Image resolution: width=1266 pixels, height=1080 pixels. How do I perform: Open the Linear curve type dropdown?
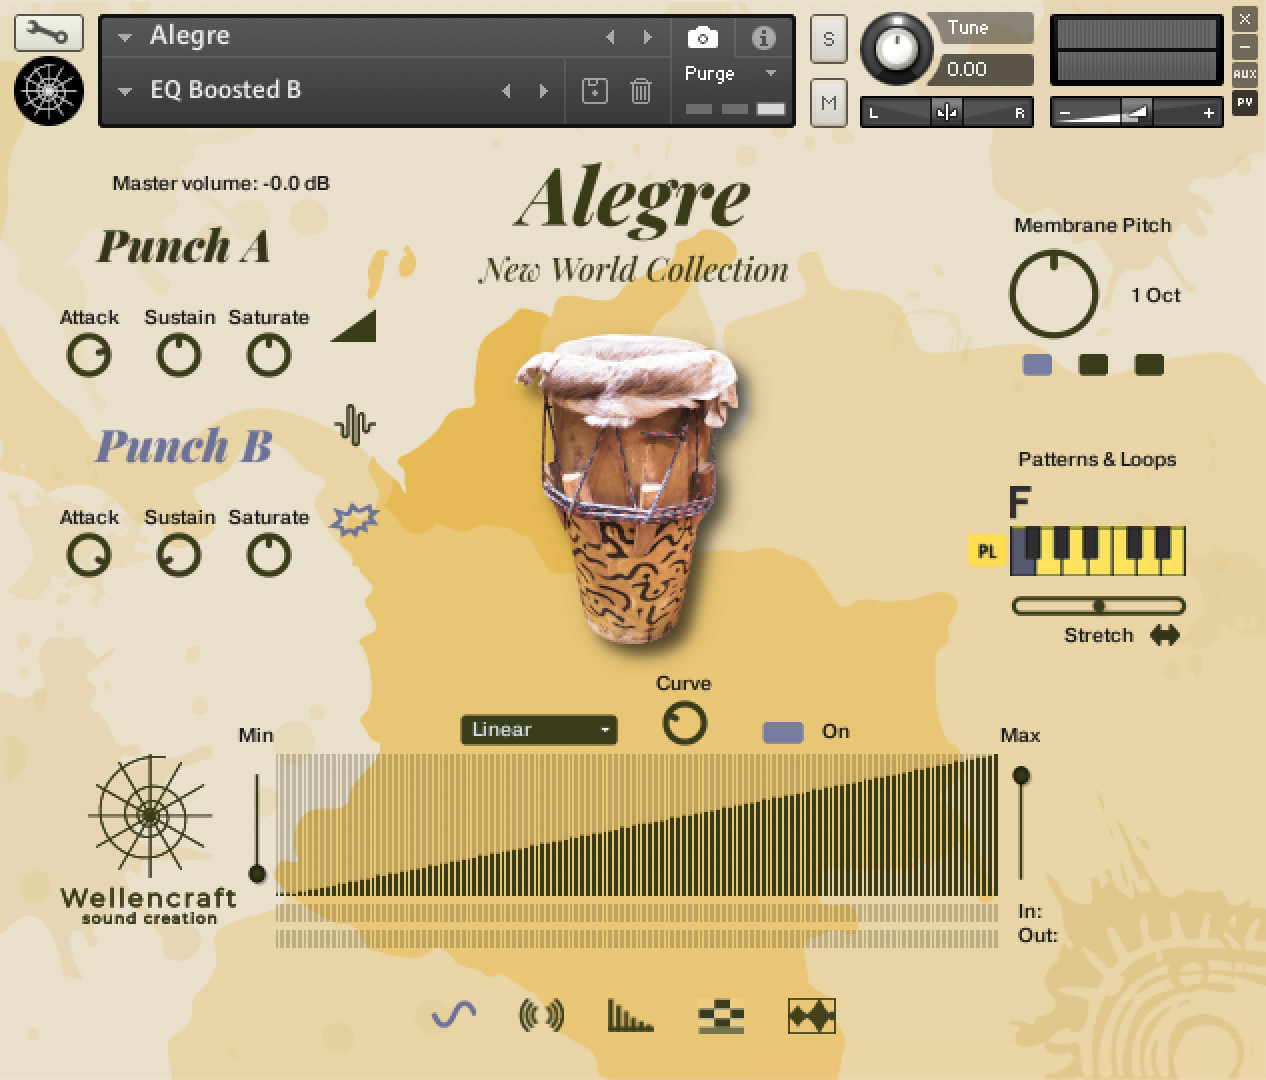(x=538, y=730)
